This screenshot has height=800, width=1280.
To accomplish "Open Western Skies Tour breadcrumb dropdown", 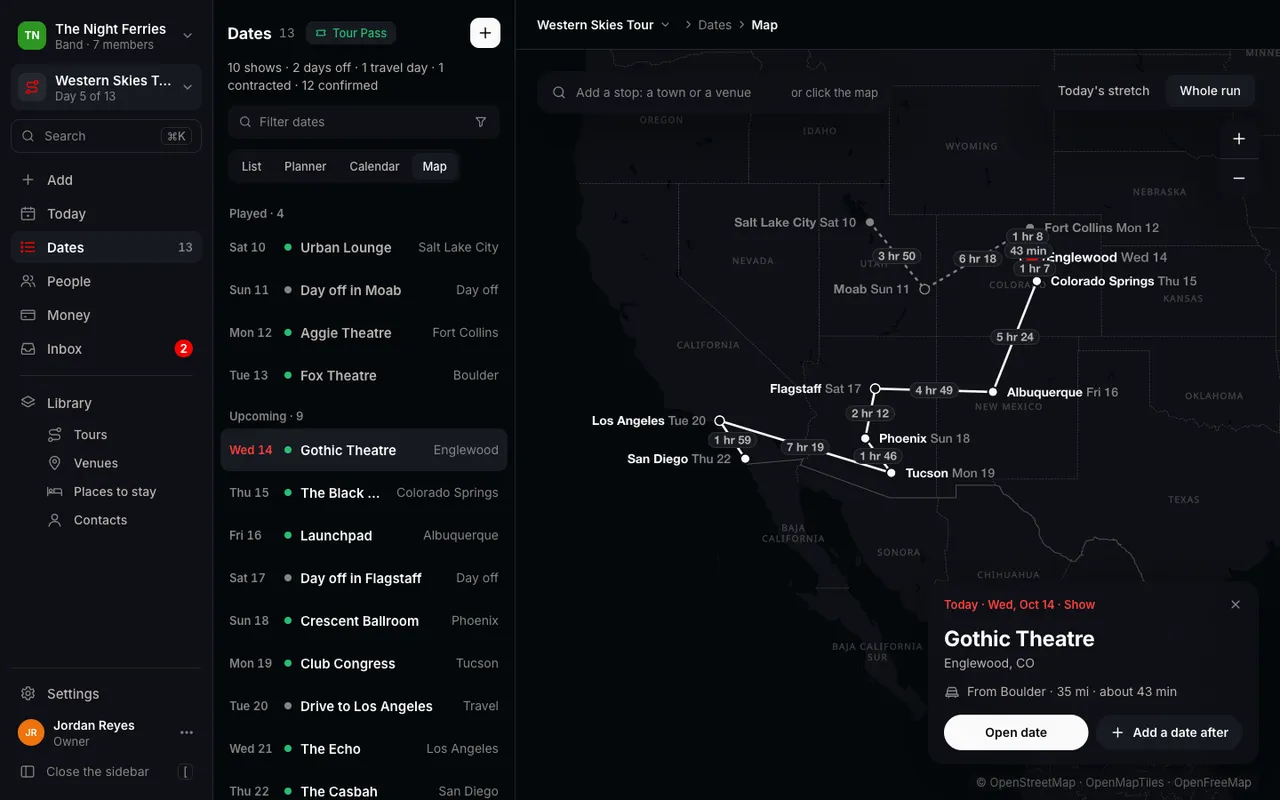I will pos(603,25).
